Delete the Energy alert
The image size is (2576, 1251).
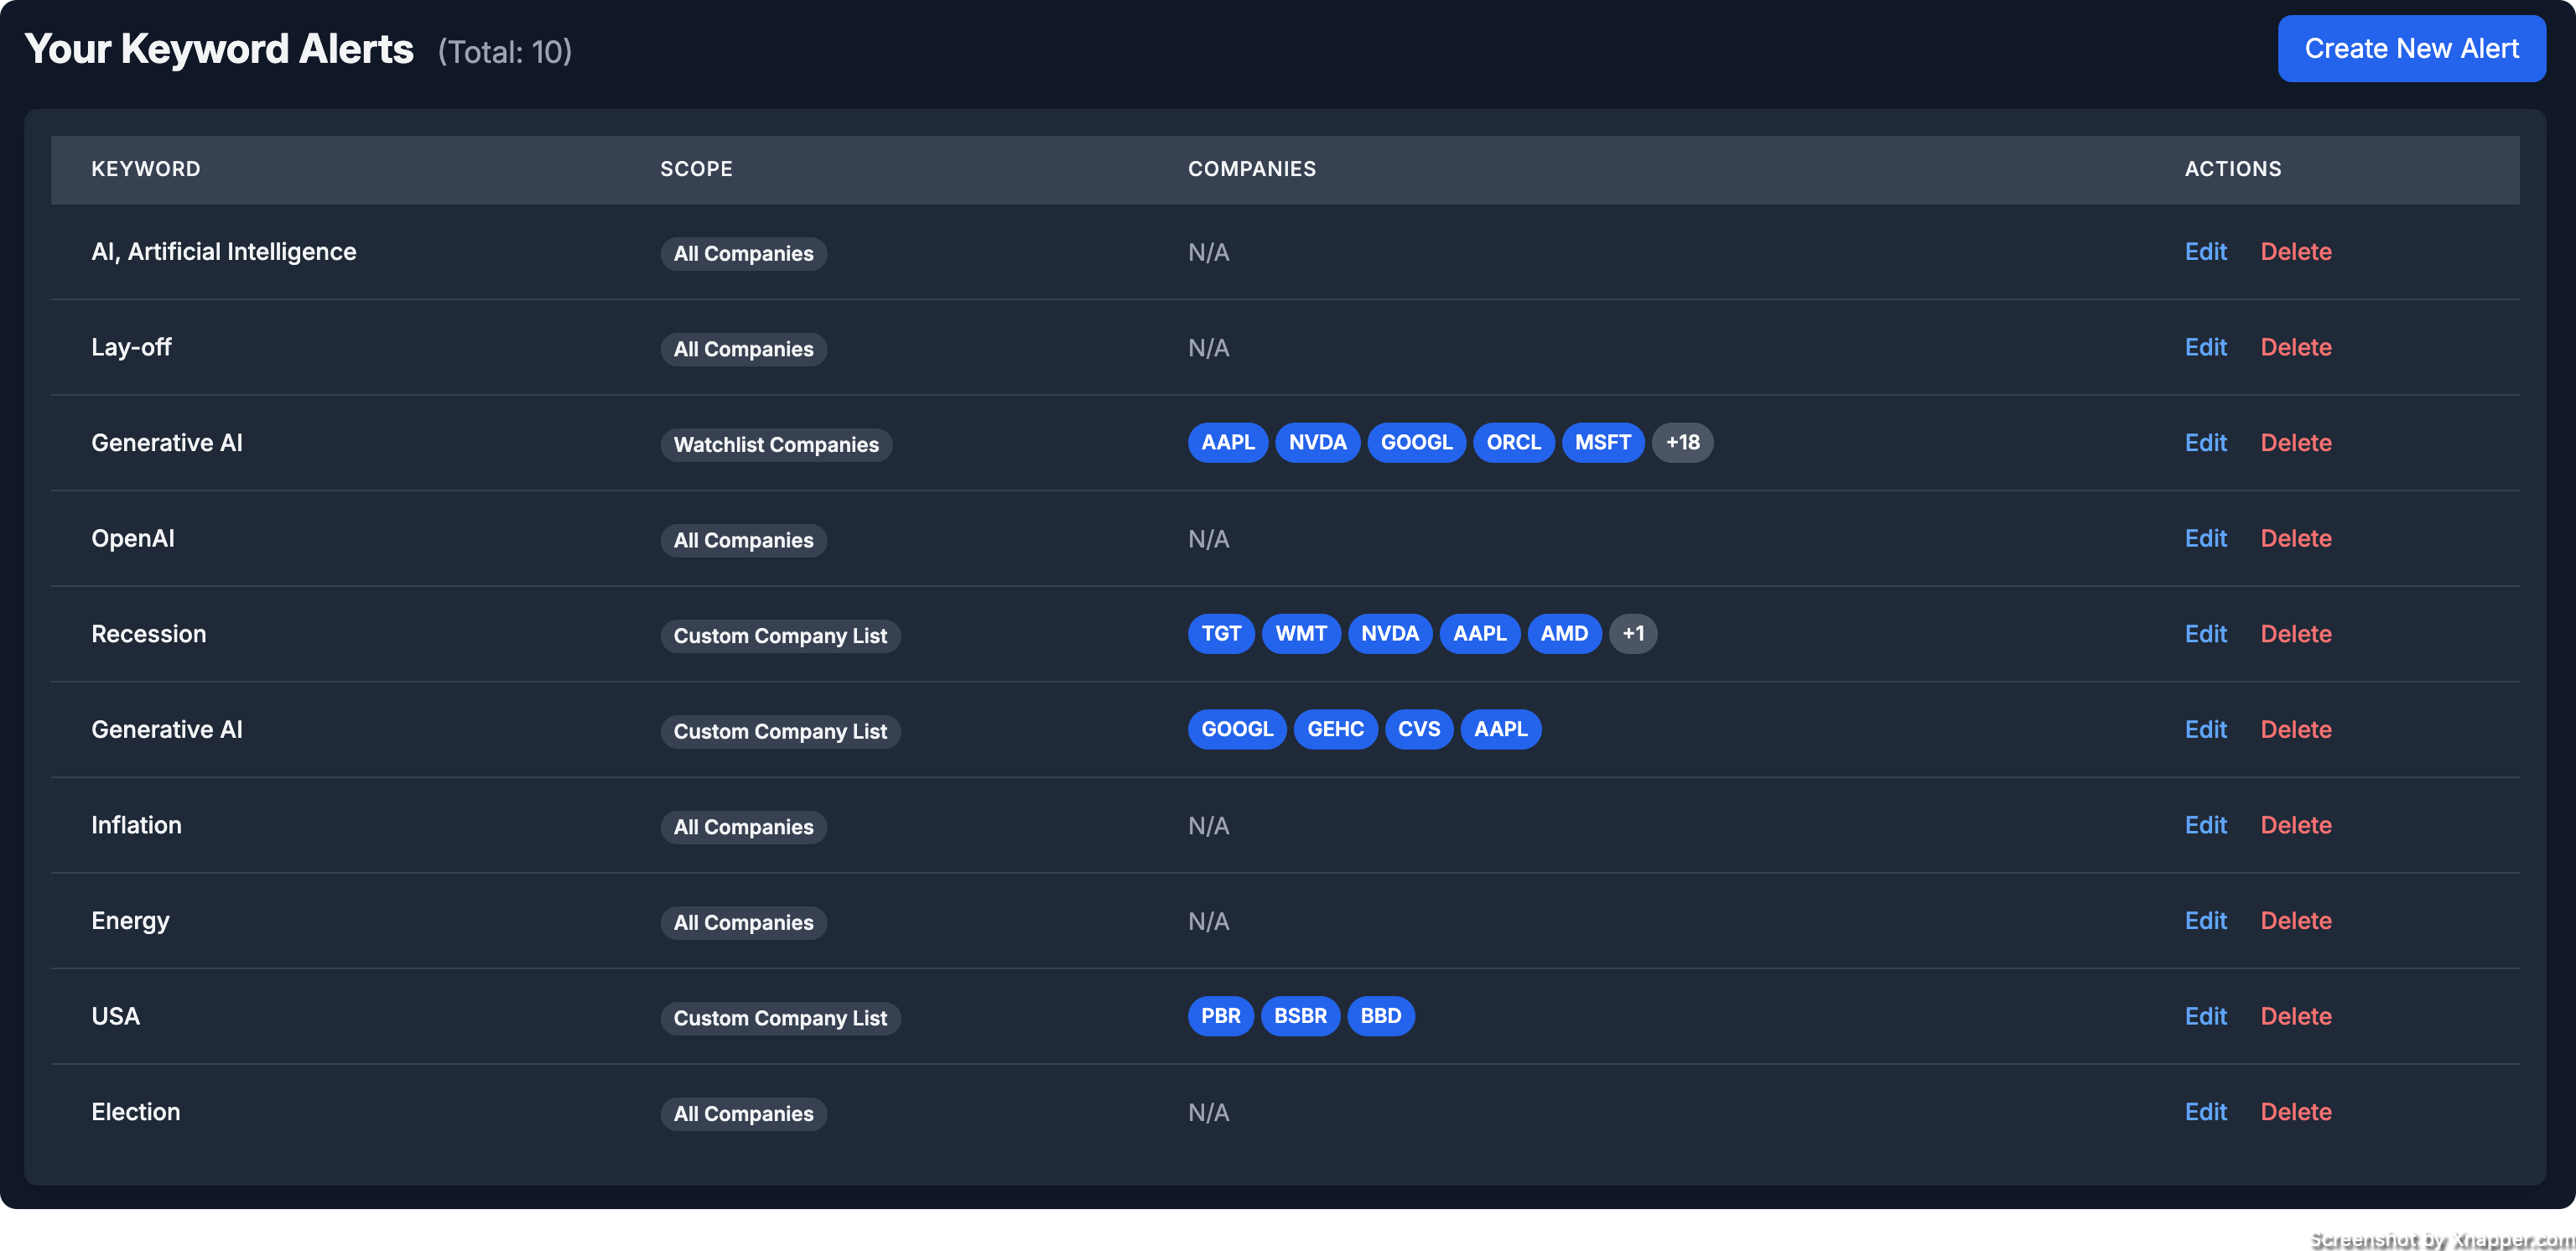[x=2295, y=920]
